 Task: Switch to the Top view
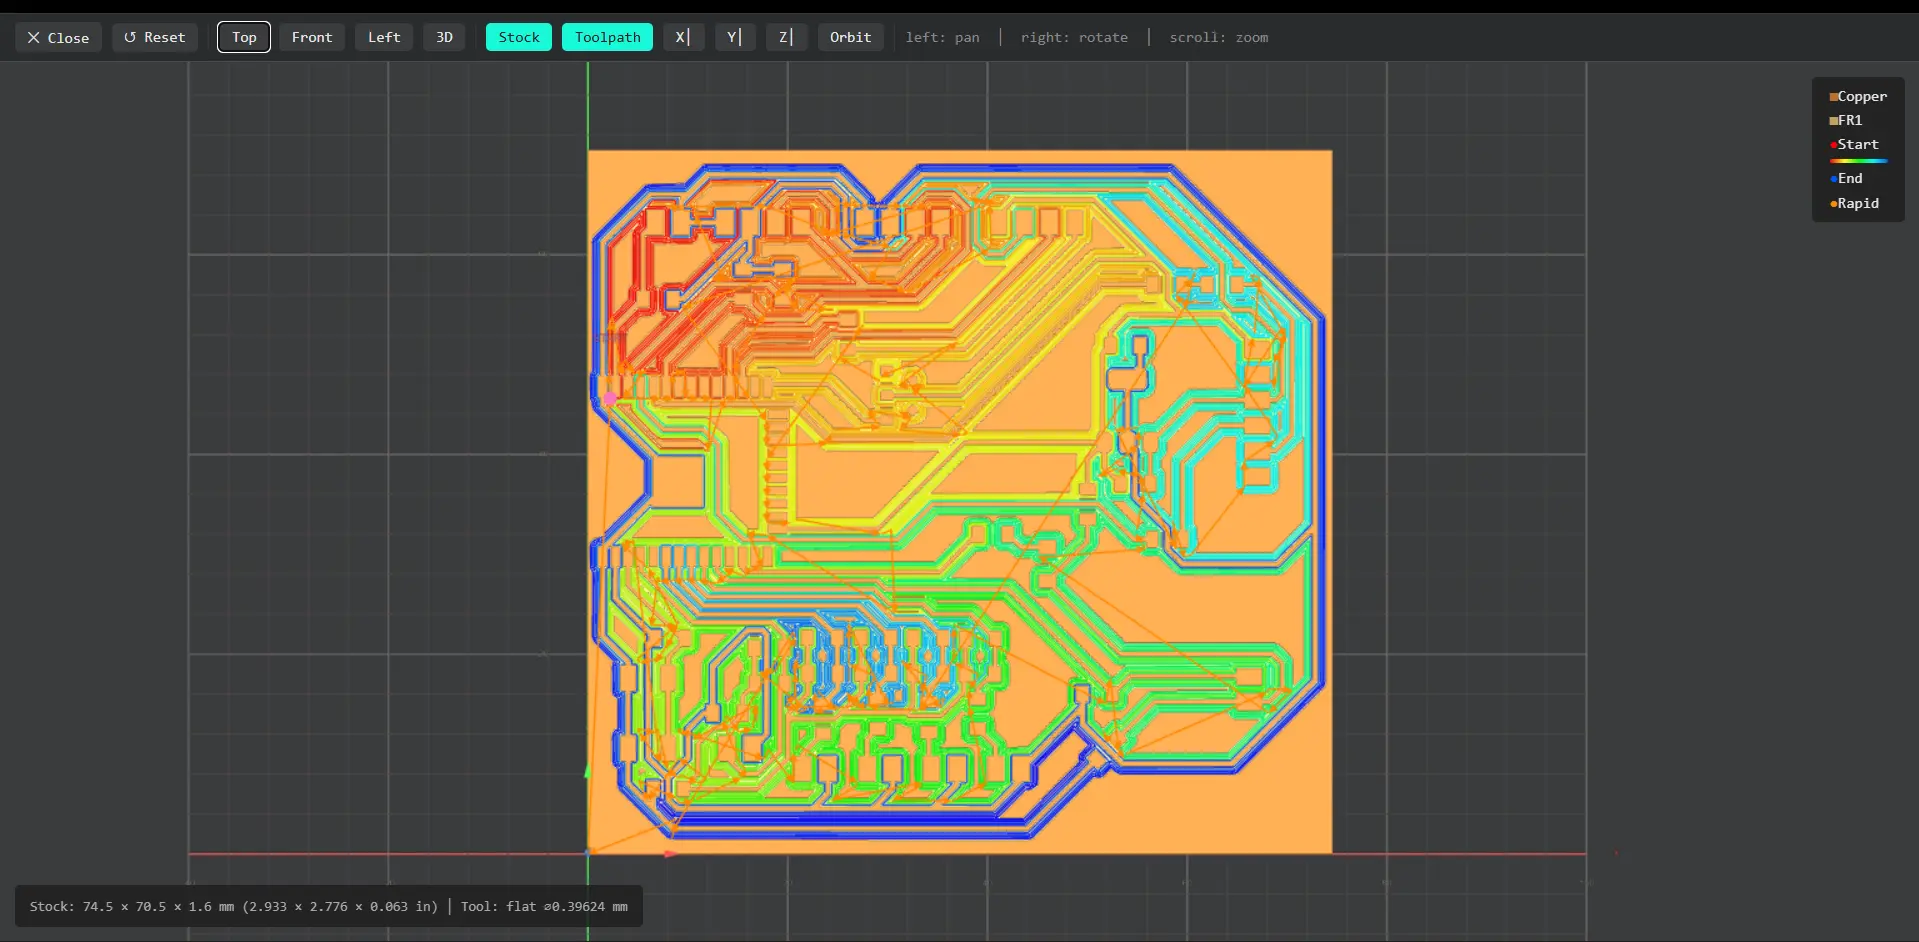[x=244, y=38]
